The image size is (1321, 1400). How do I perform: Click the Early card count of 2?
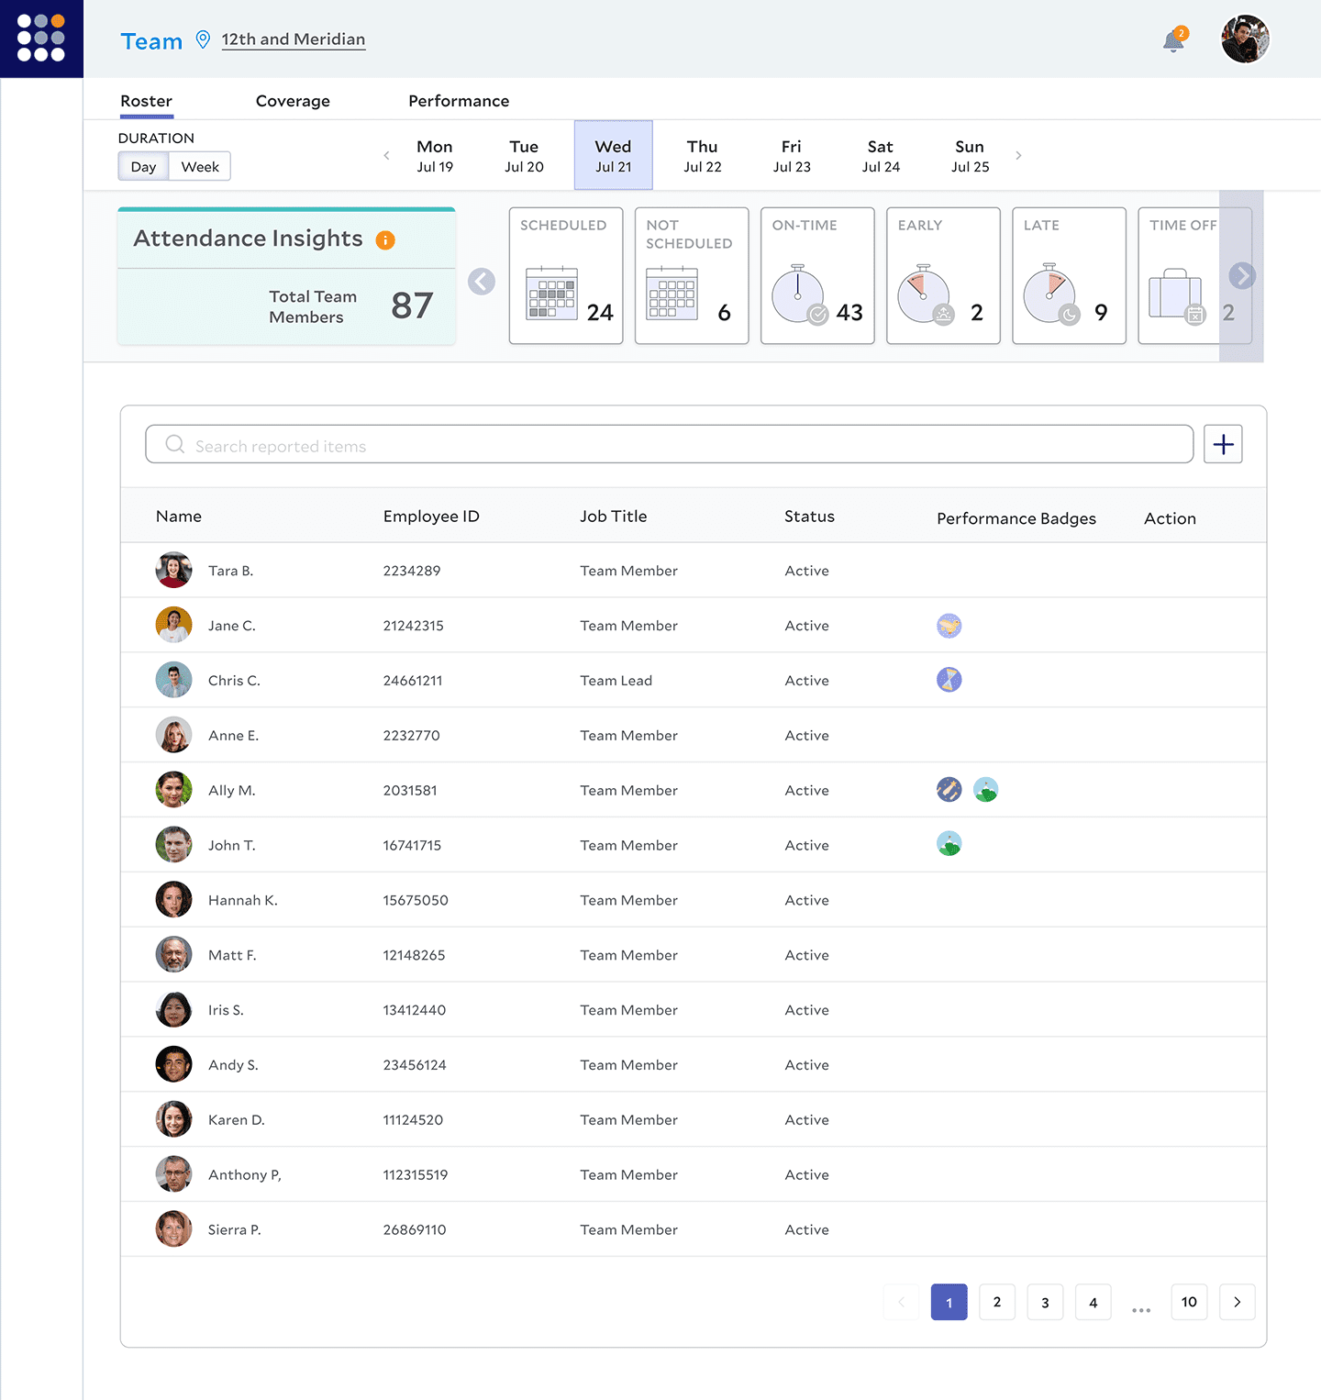point(975,311)
